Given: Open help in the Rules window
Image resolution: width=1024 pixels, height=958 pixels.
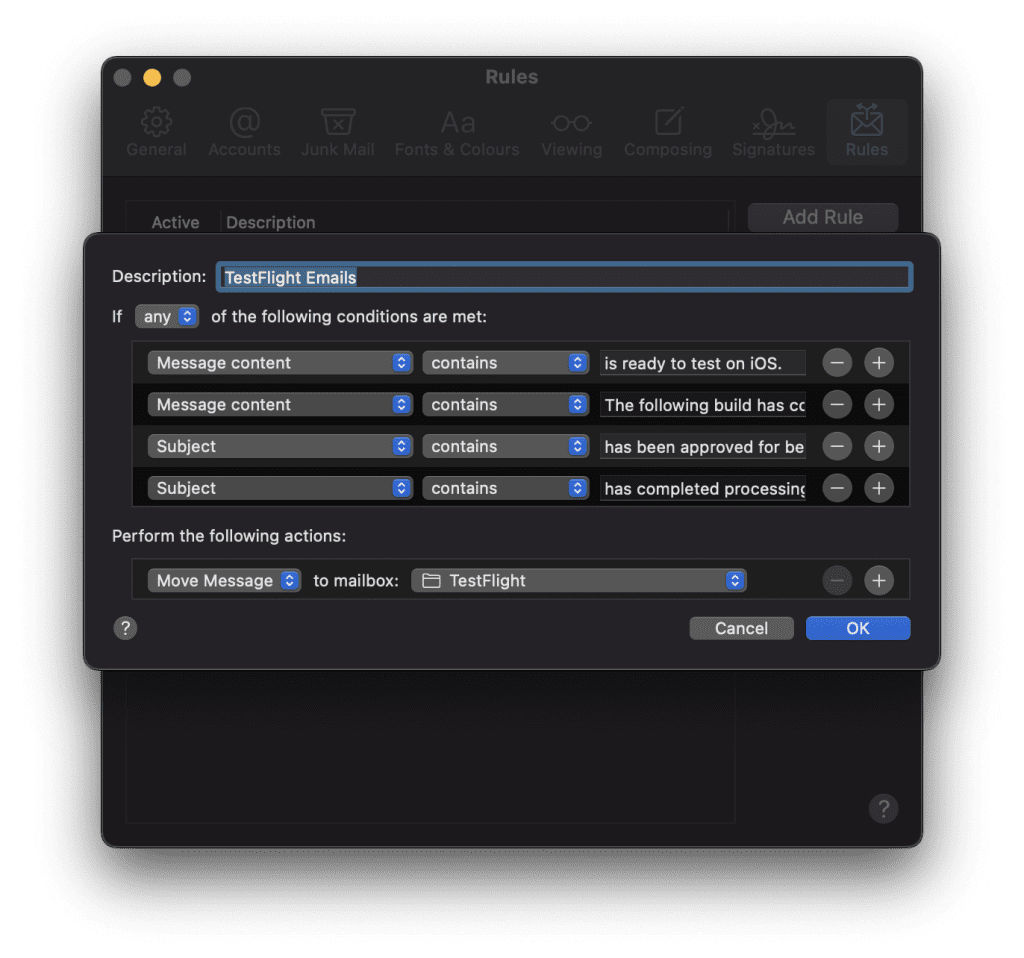Looking at the screenshot, I should (x=884, y=808).
